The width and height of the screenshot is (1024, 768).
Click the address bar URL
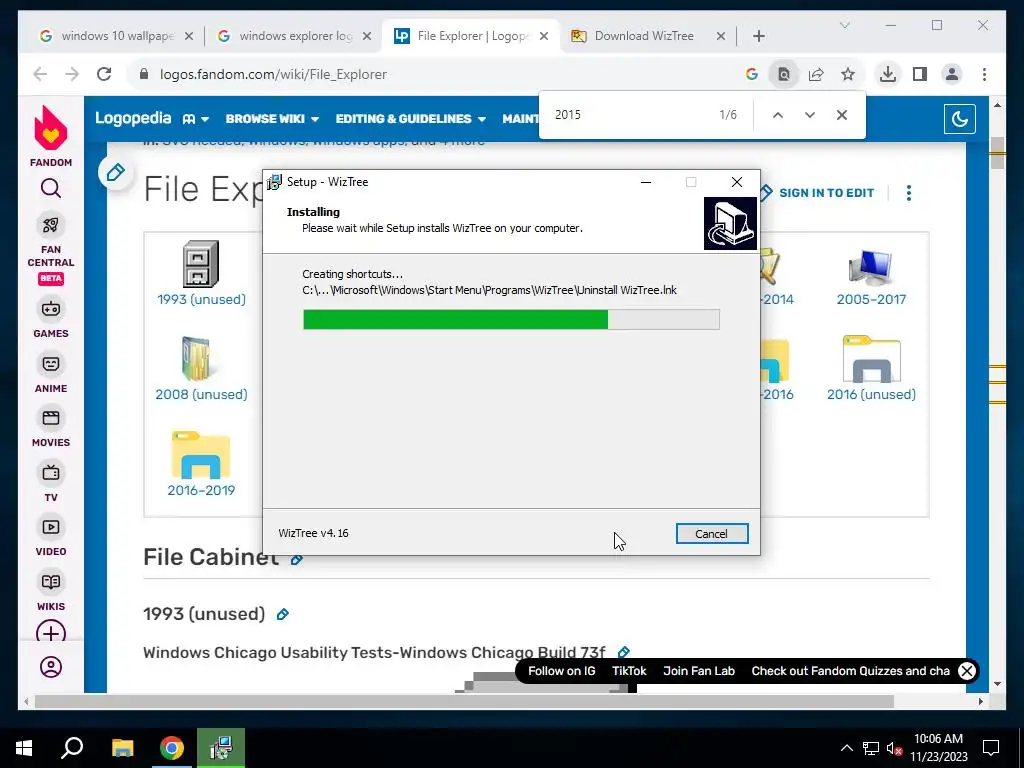point(274,74)
